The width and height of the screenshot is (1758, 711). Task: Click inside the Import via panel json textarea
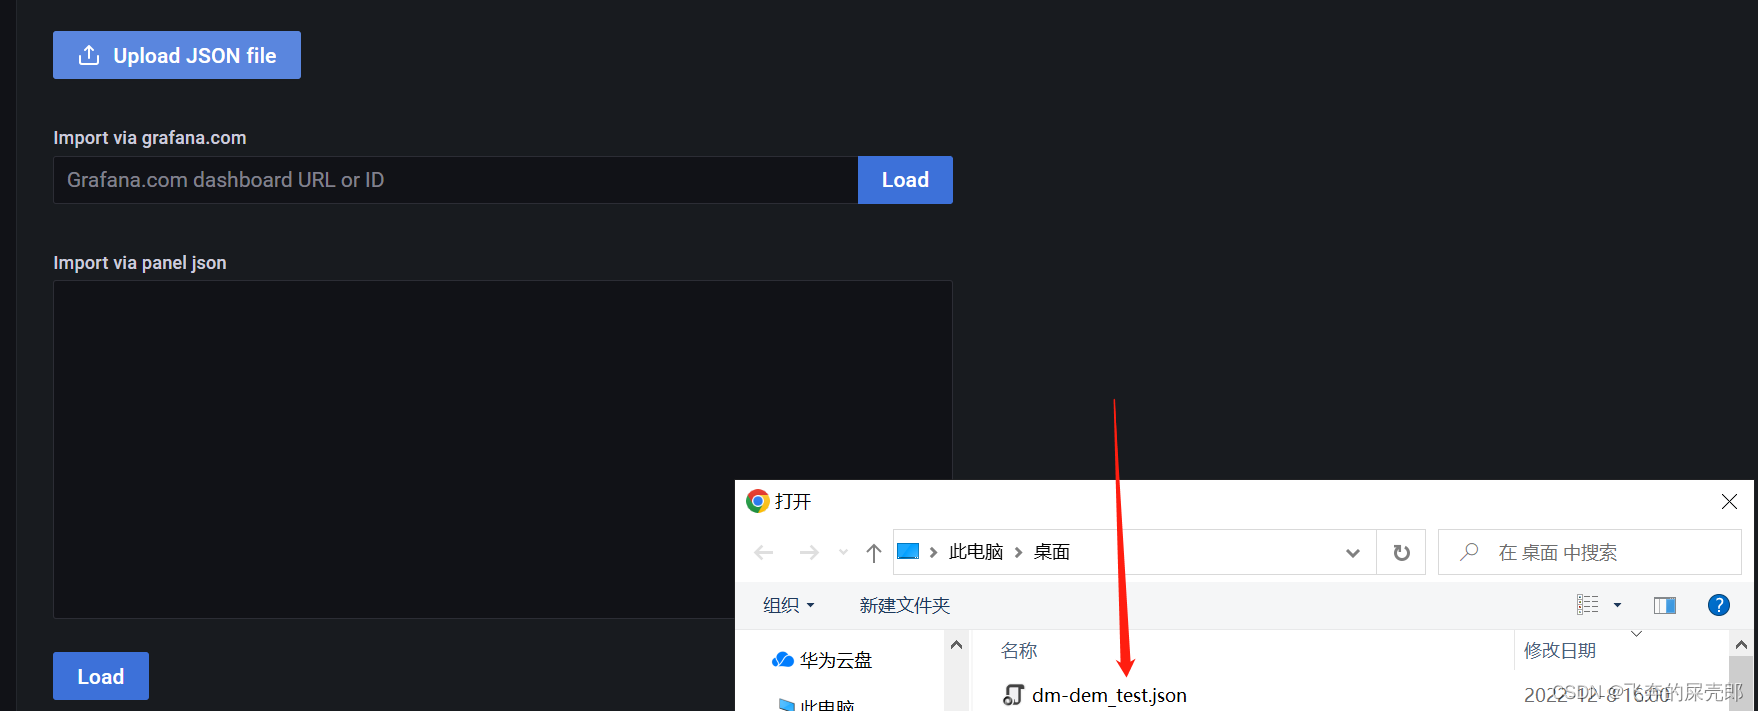click(x=502, y=449)
